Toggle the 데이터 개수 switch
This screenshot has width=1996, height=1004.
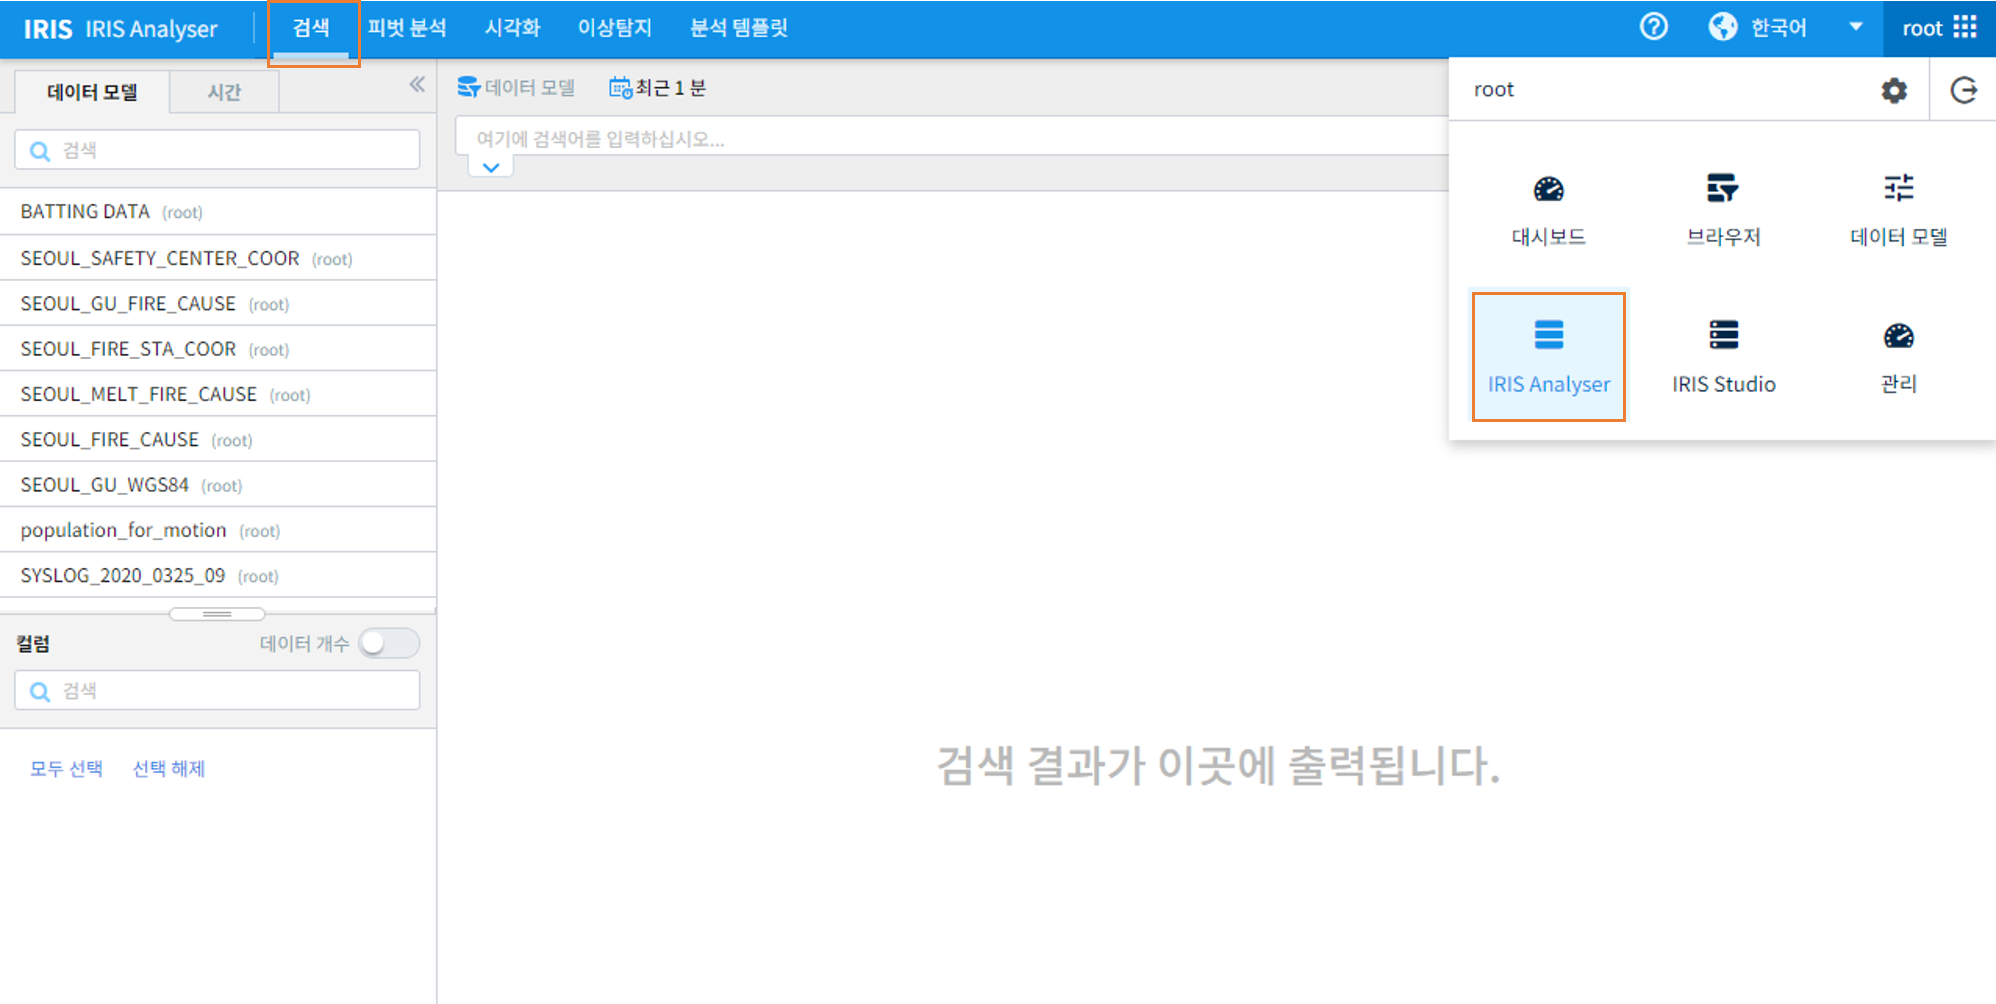(389, 643)
